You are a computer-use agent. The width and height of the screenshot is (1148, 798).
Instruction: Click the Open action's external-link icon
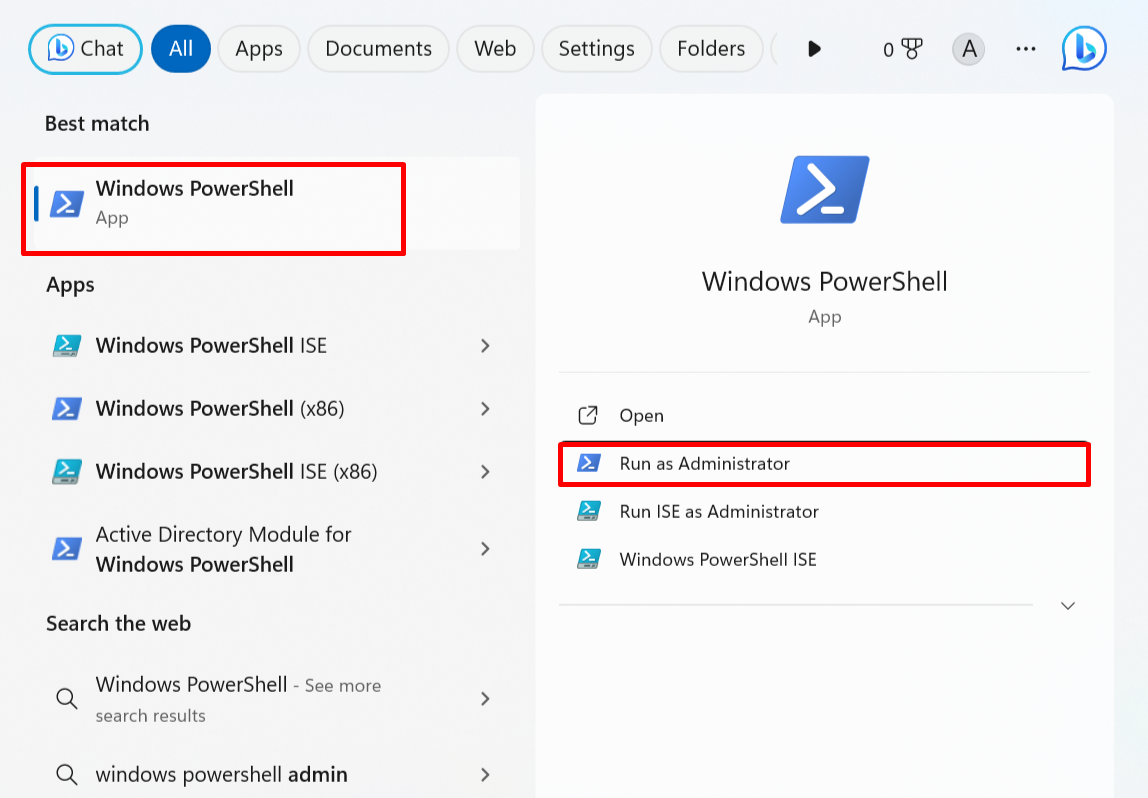coord(588,416)
